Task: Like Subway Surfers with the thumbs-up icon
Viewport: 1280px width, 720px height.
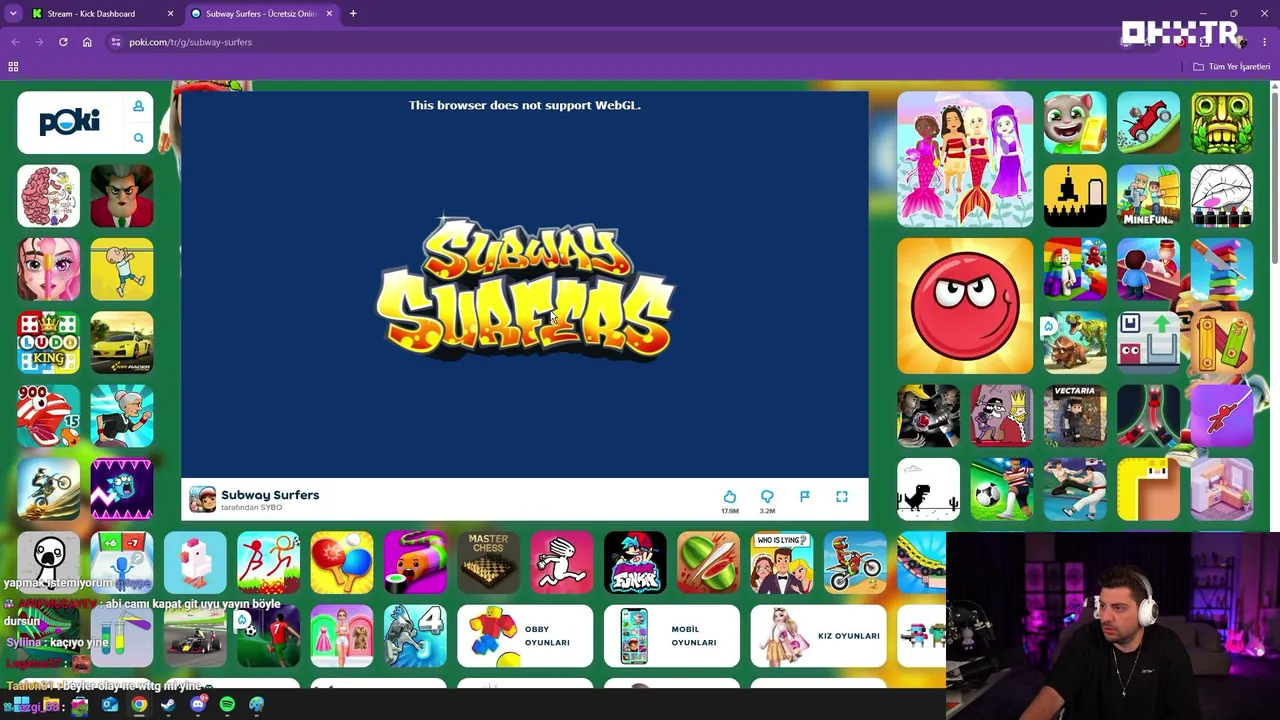Action: point(730,497)
